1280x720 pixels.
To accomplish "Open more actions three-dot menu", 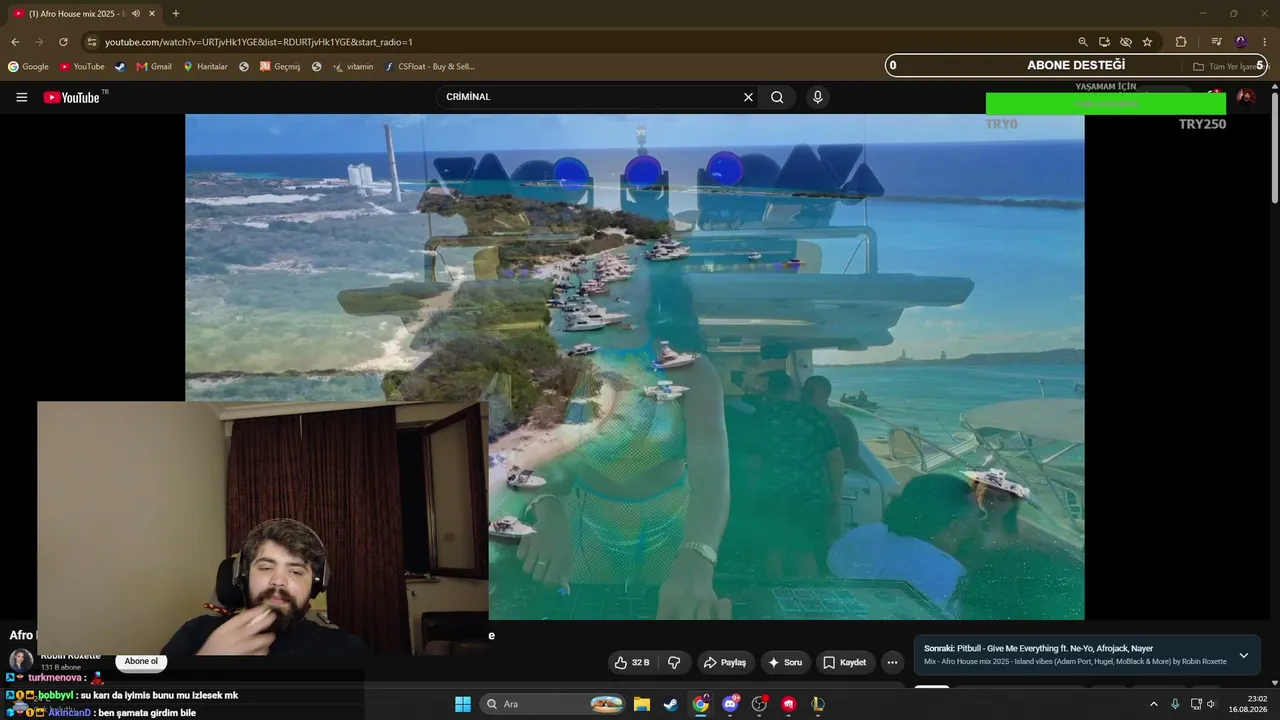I will pyautogui.click(x=893, y=662).
